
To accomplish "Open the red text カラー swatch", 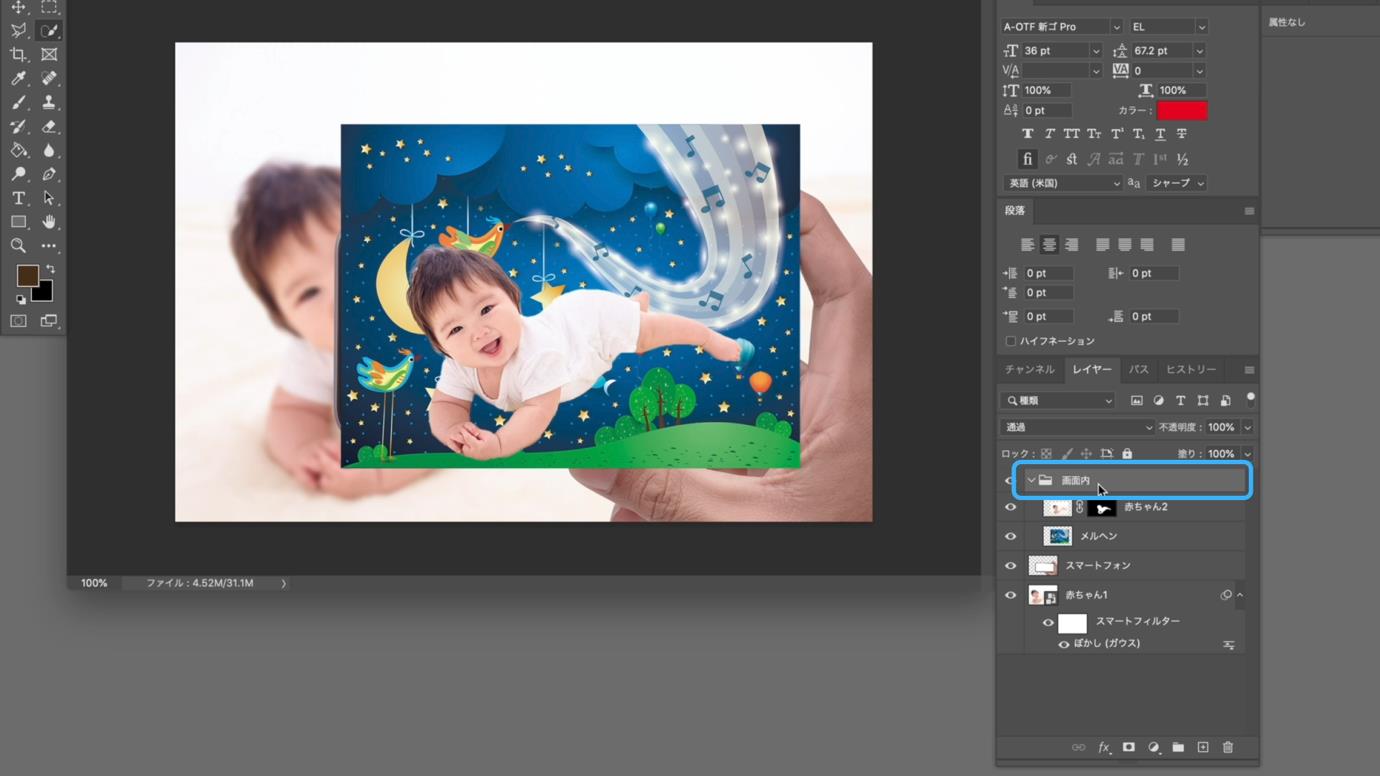I will coord(1182,110).
